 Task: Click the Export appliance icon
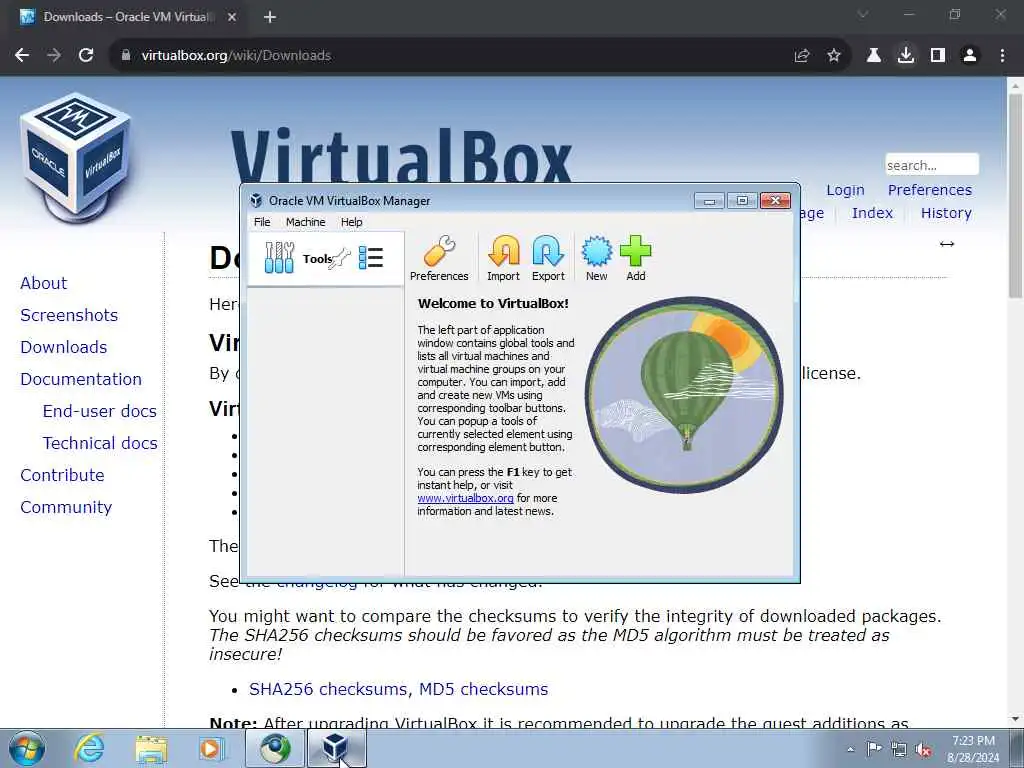click(x=548, y=259)
